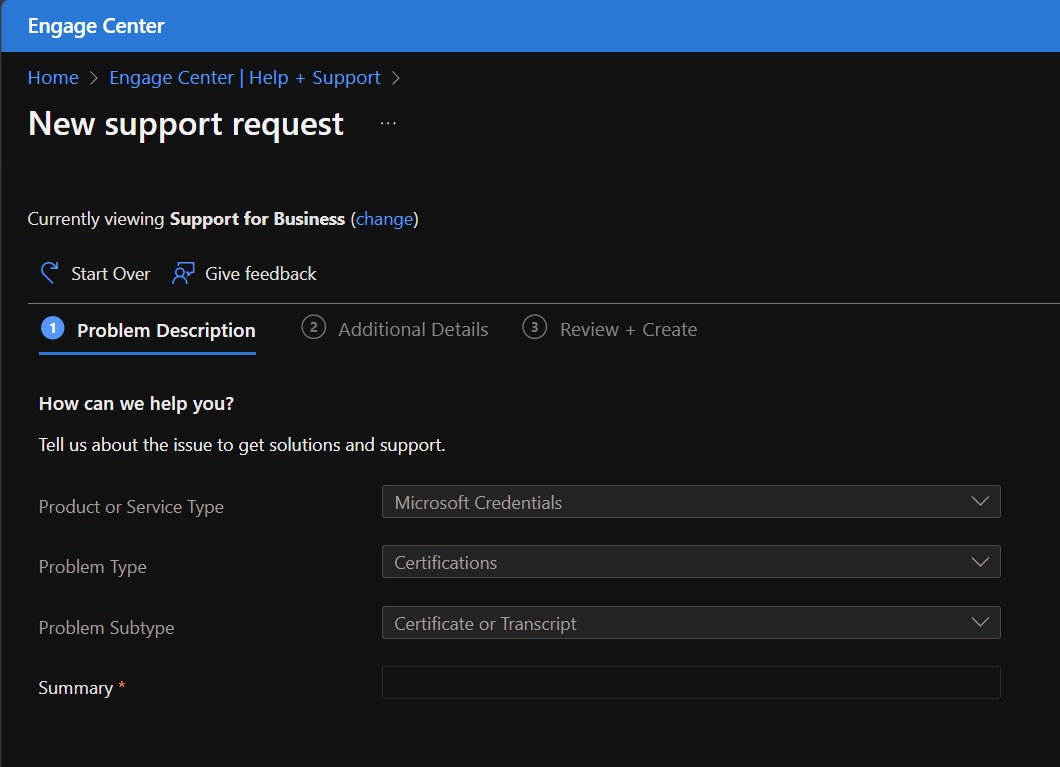Screen dimensions: 1060x767
Task: Click the Engage Center header title
Action: 96,26
